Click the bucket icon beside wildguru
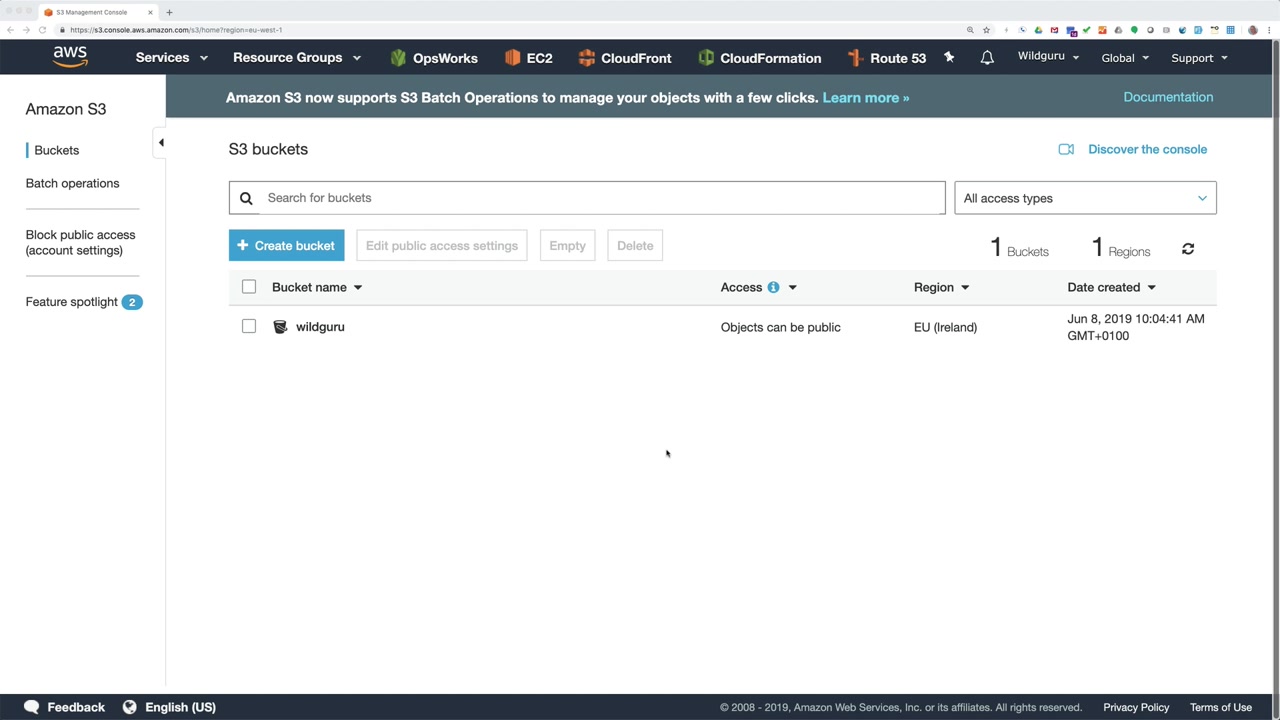This screenshot has width=1280, height=720. coord(280,327)
